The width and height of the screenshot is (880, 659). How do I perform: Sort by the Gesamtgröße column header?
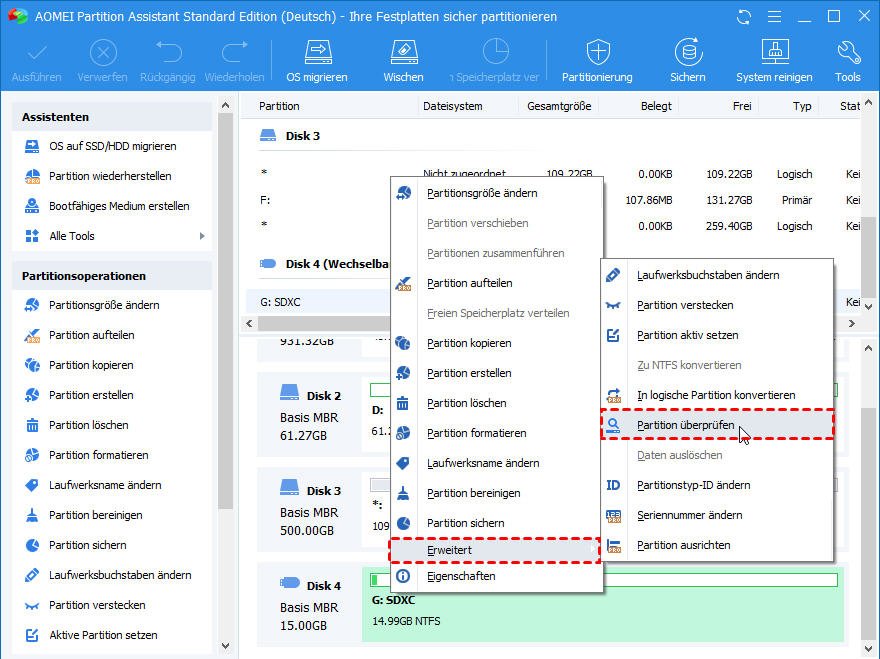point(559,106)
